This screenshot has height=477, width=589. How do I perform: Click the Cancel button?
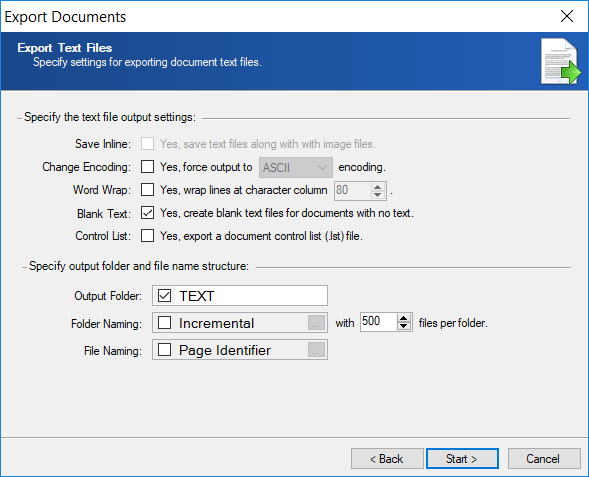coord(544,459)
